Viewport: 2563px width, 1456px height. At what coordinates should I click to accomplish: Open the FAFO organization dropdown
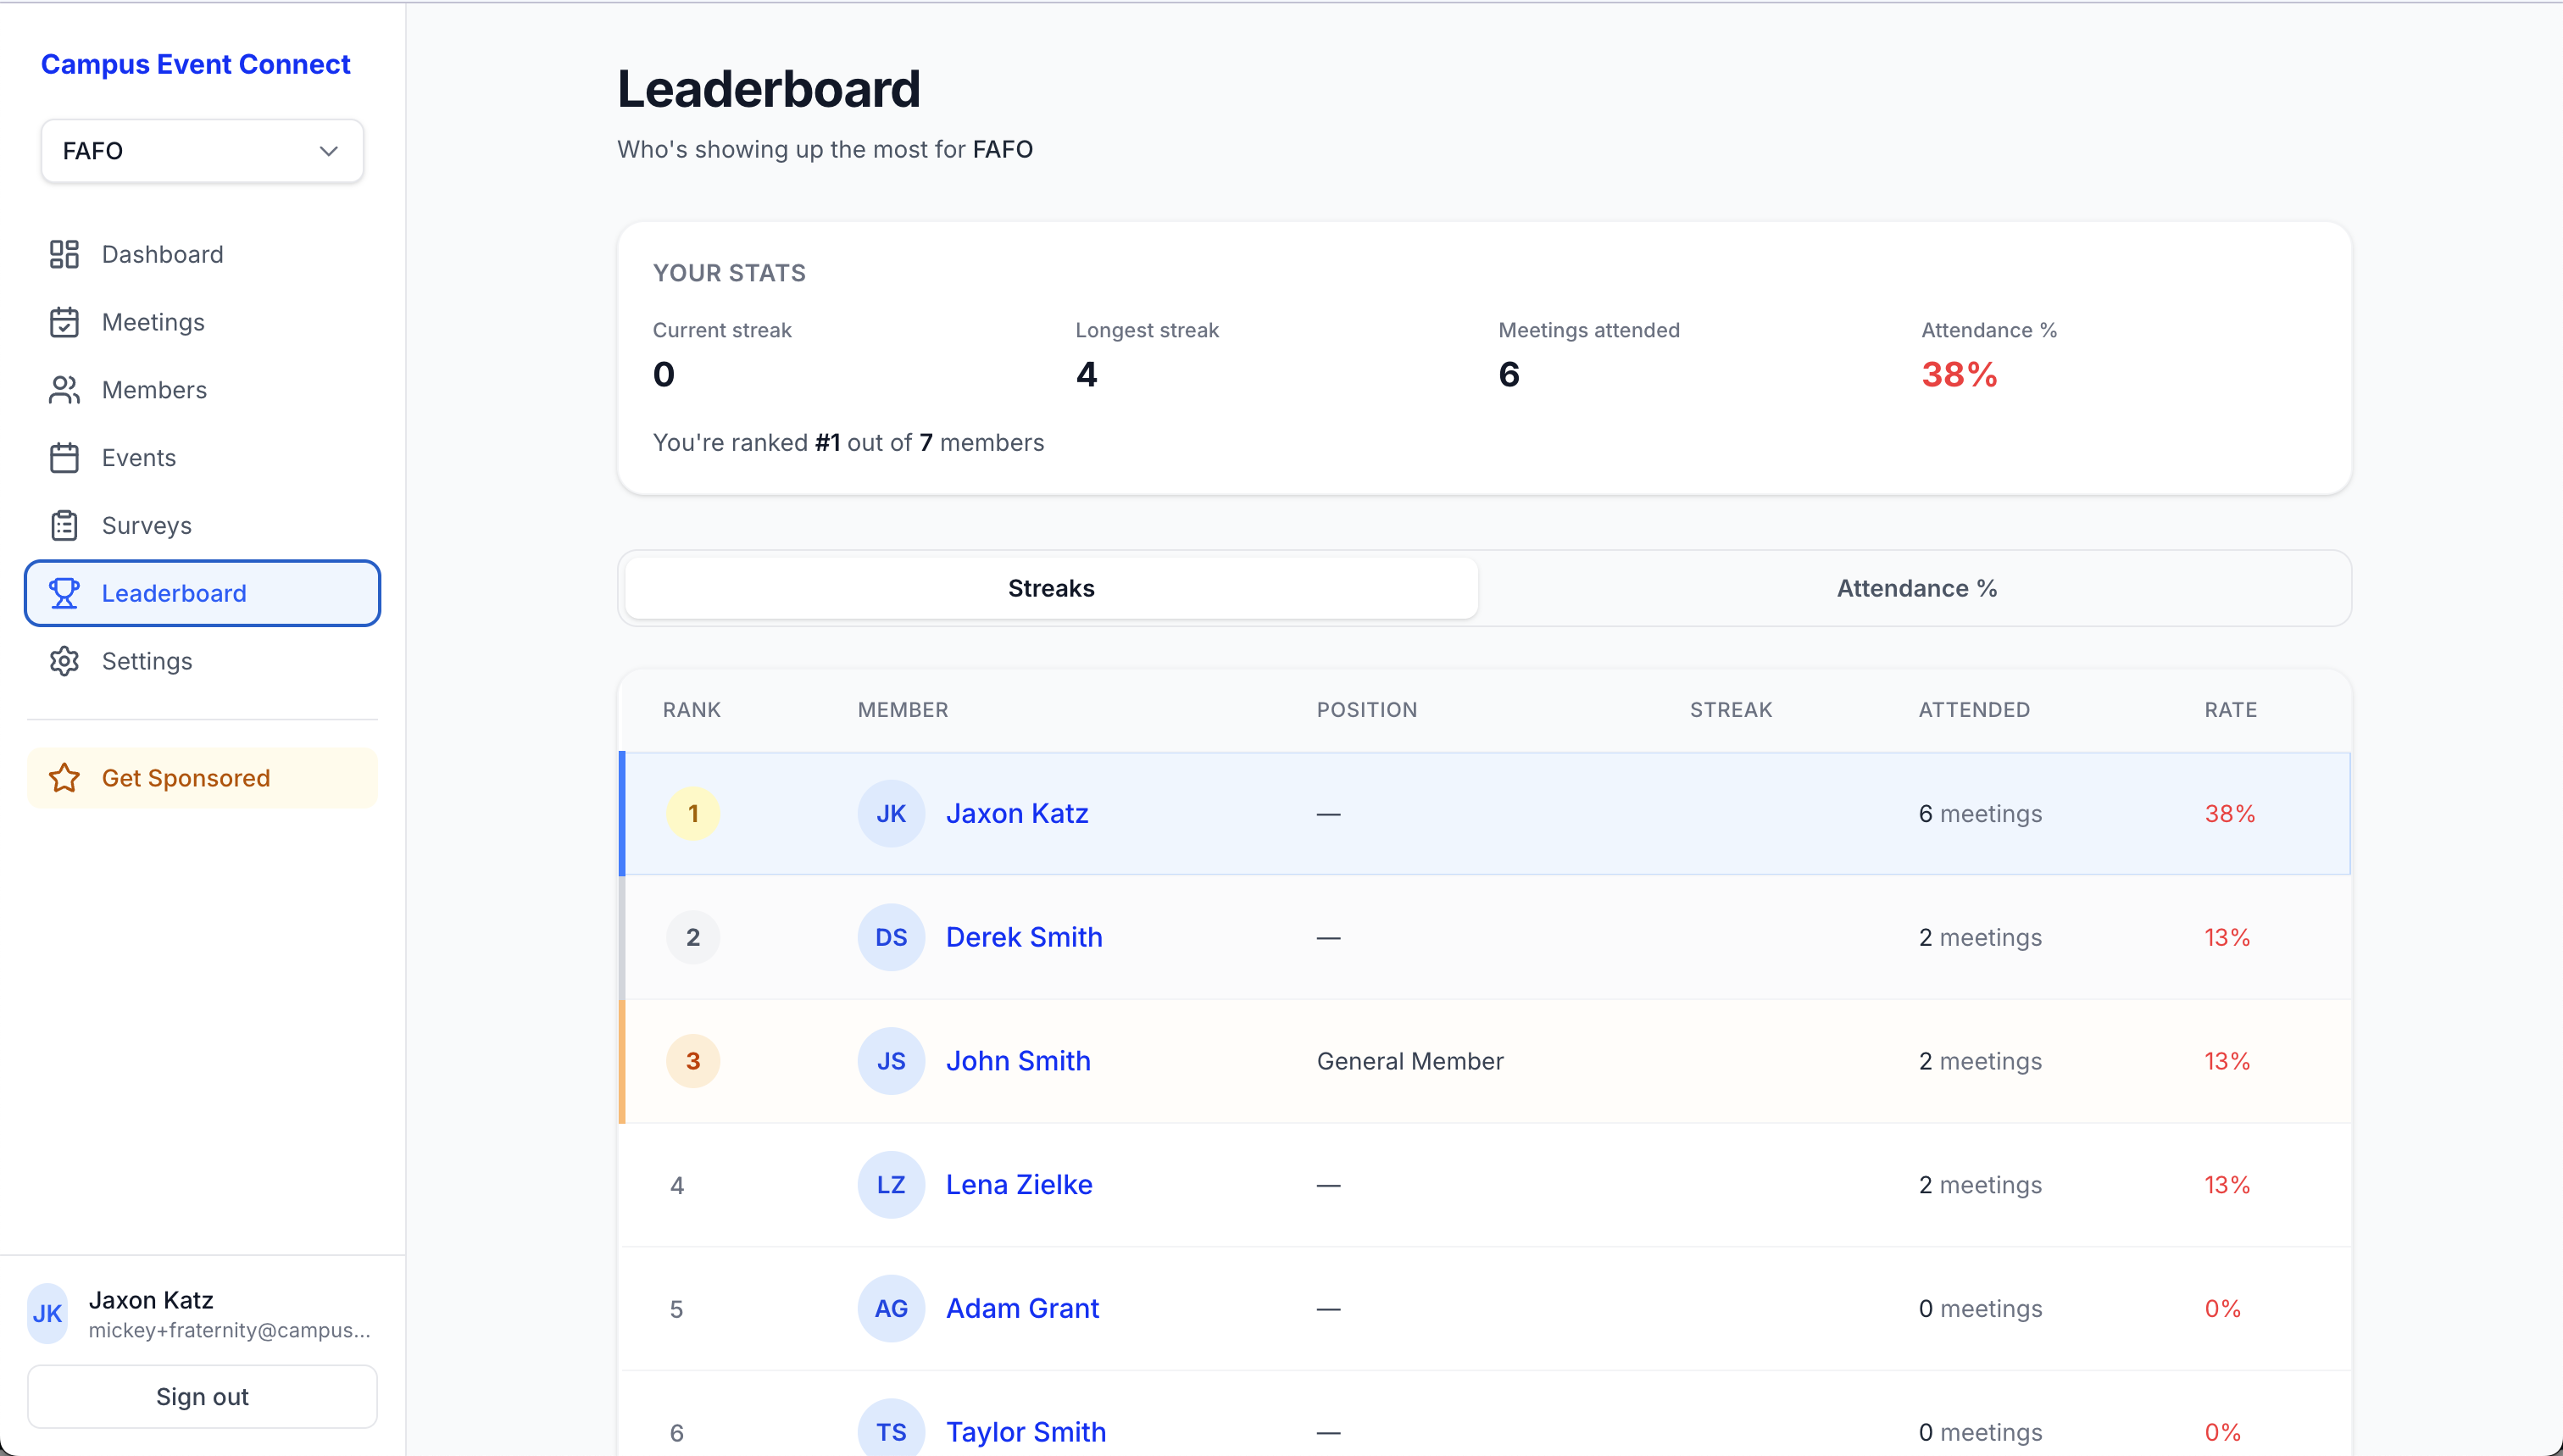202,151
